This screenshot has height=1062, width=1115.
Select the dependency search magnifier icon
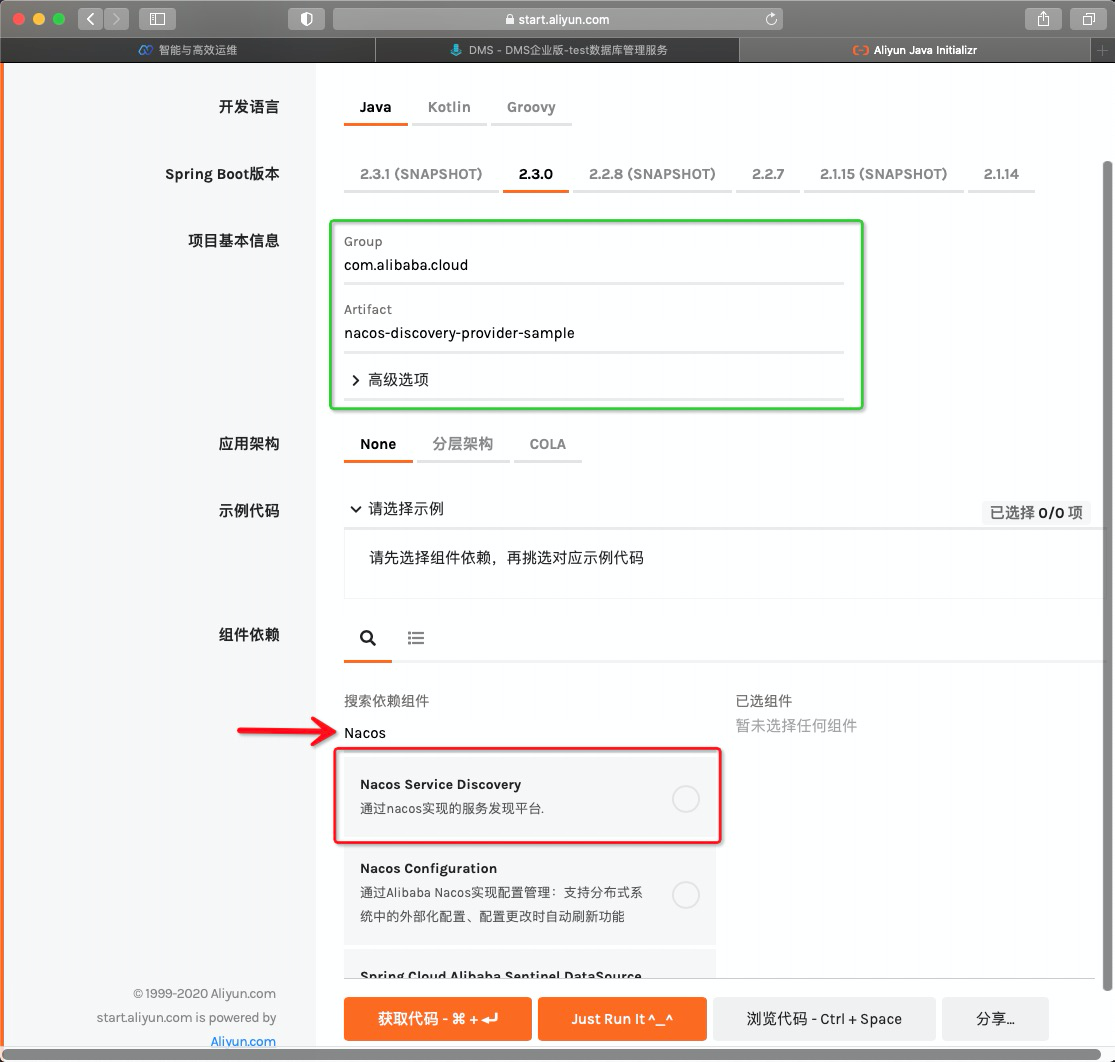(x=368, y=638)
